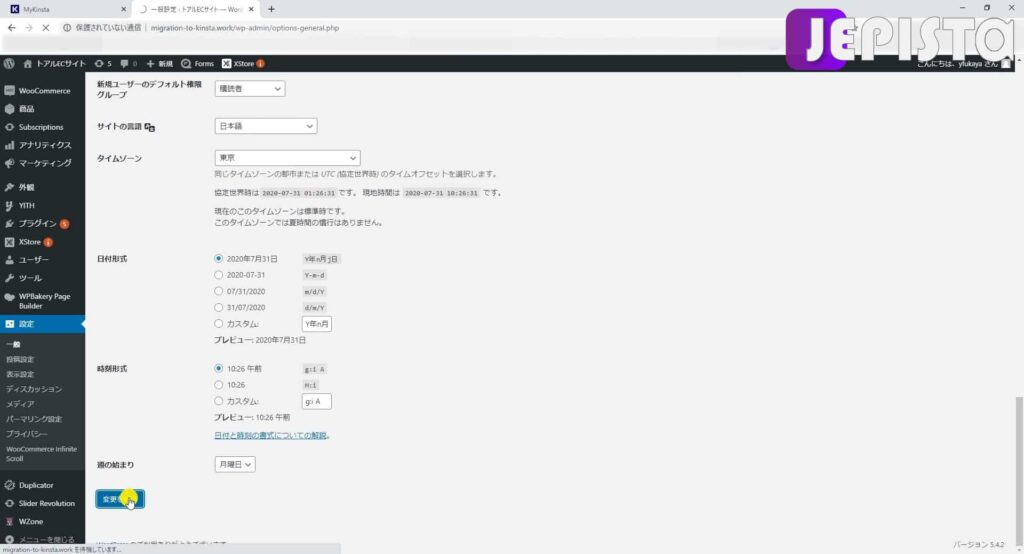The width and height of the screenshot is (1024, 554).
Task: Open the comments bubble icon
Action: (124, 63)
